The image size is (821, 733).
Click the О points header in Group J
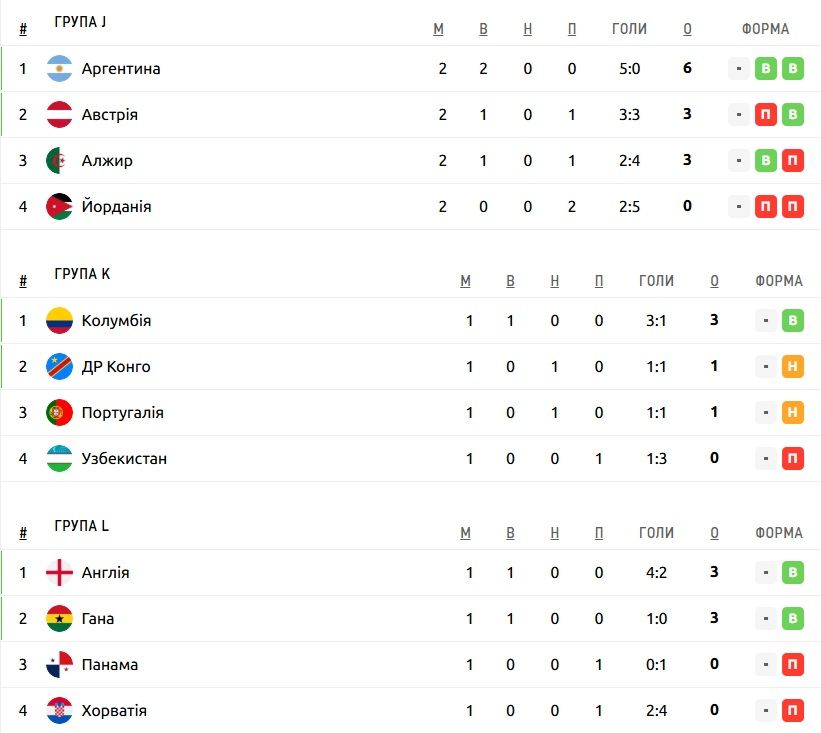687,29
